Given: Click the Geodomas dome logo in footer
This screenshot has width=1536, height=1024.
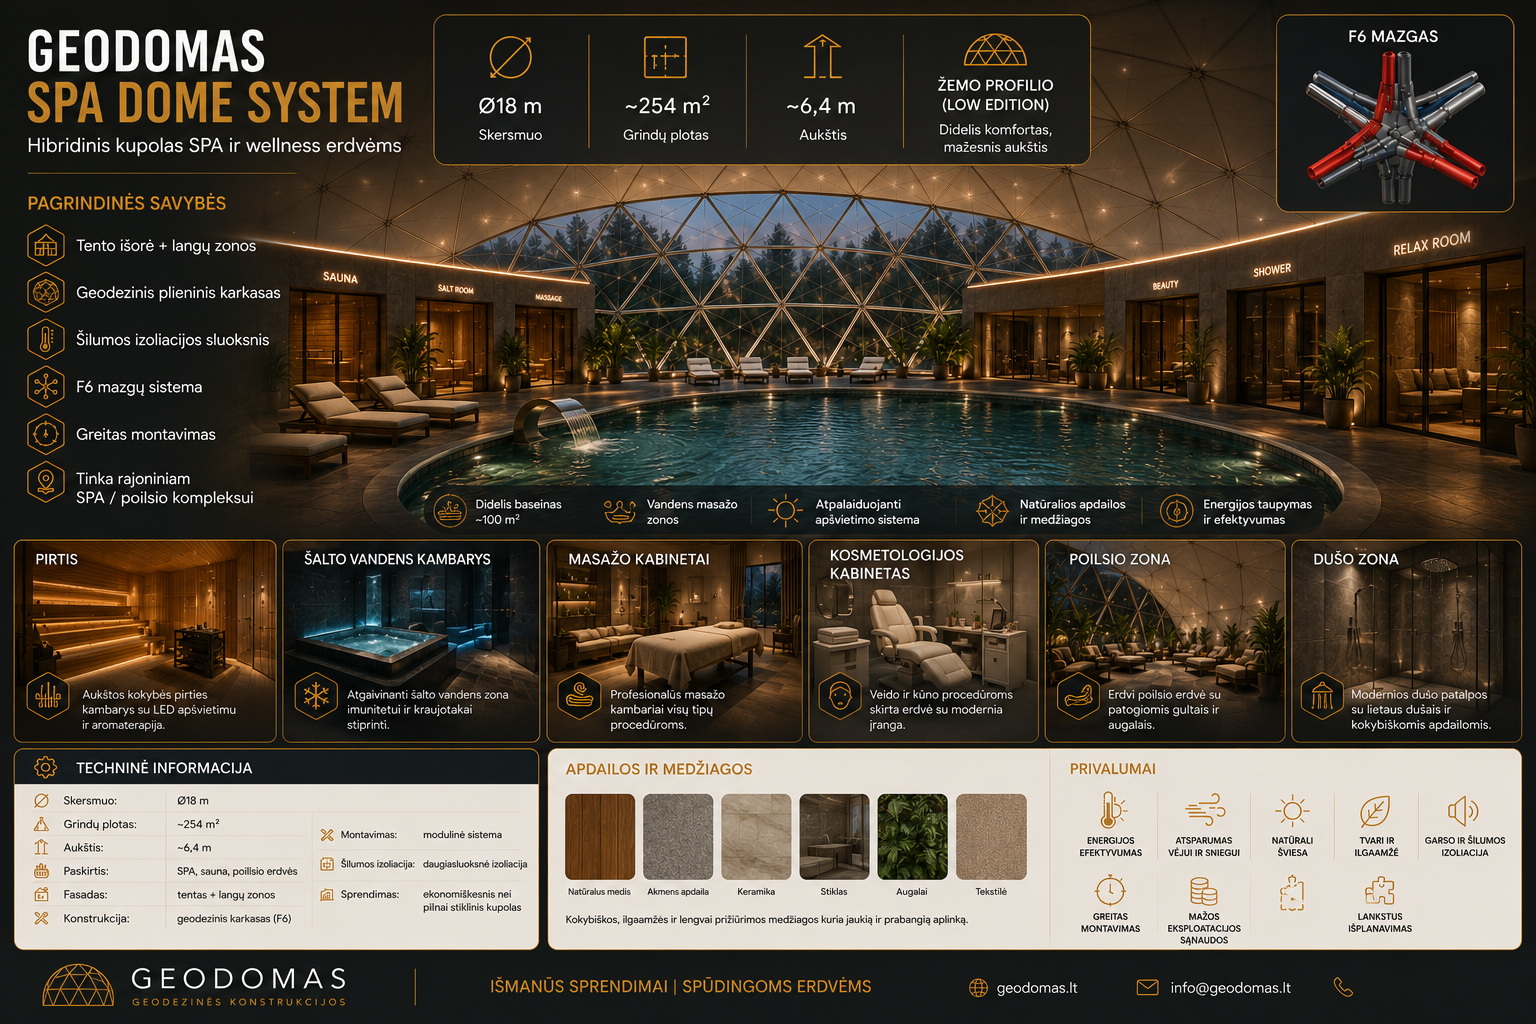Looking at the screenshot, I should 78,985.
